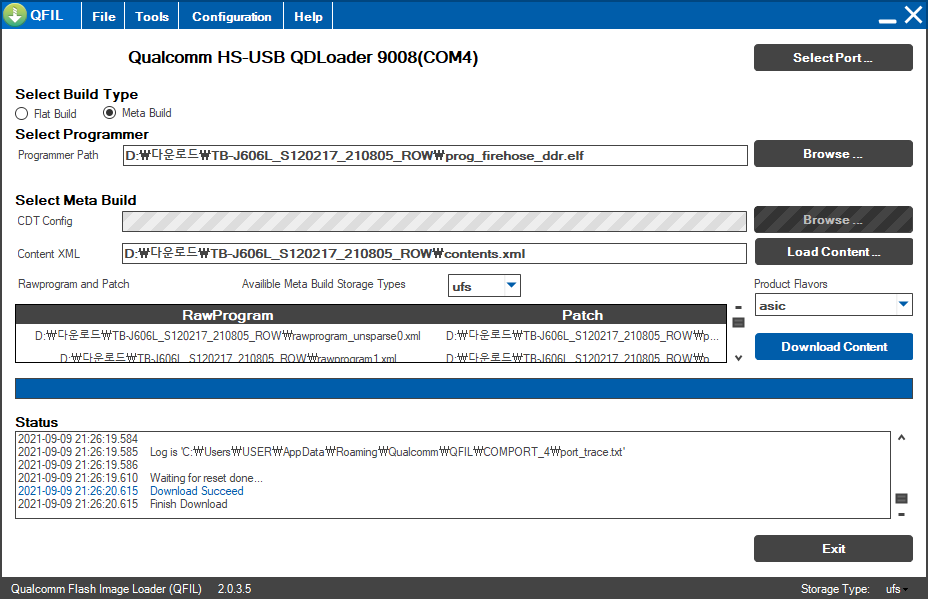Click the RawProgram column header
This screenshot has height=599, width=928.
(228, 315)
